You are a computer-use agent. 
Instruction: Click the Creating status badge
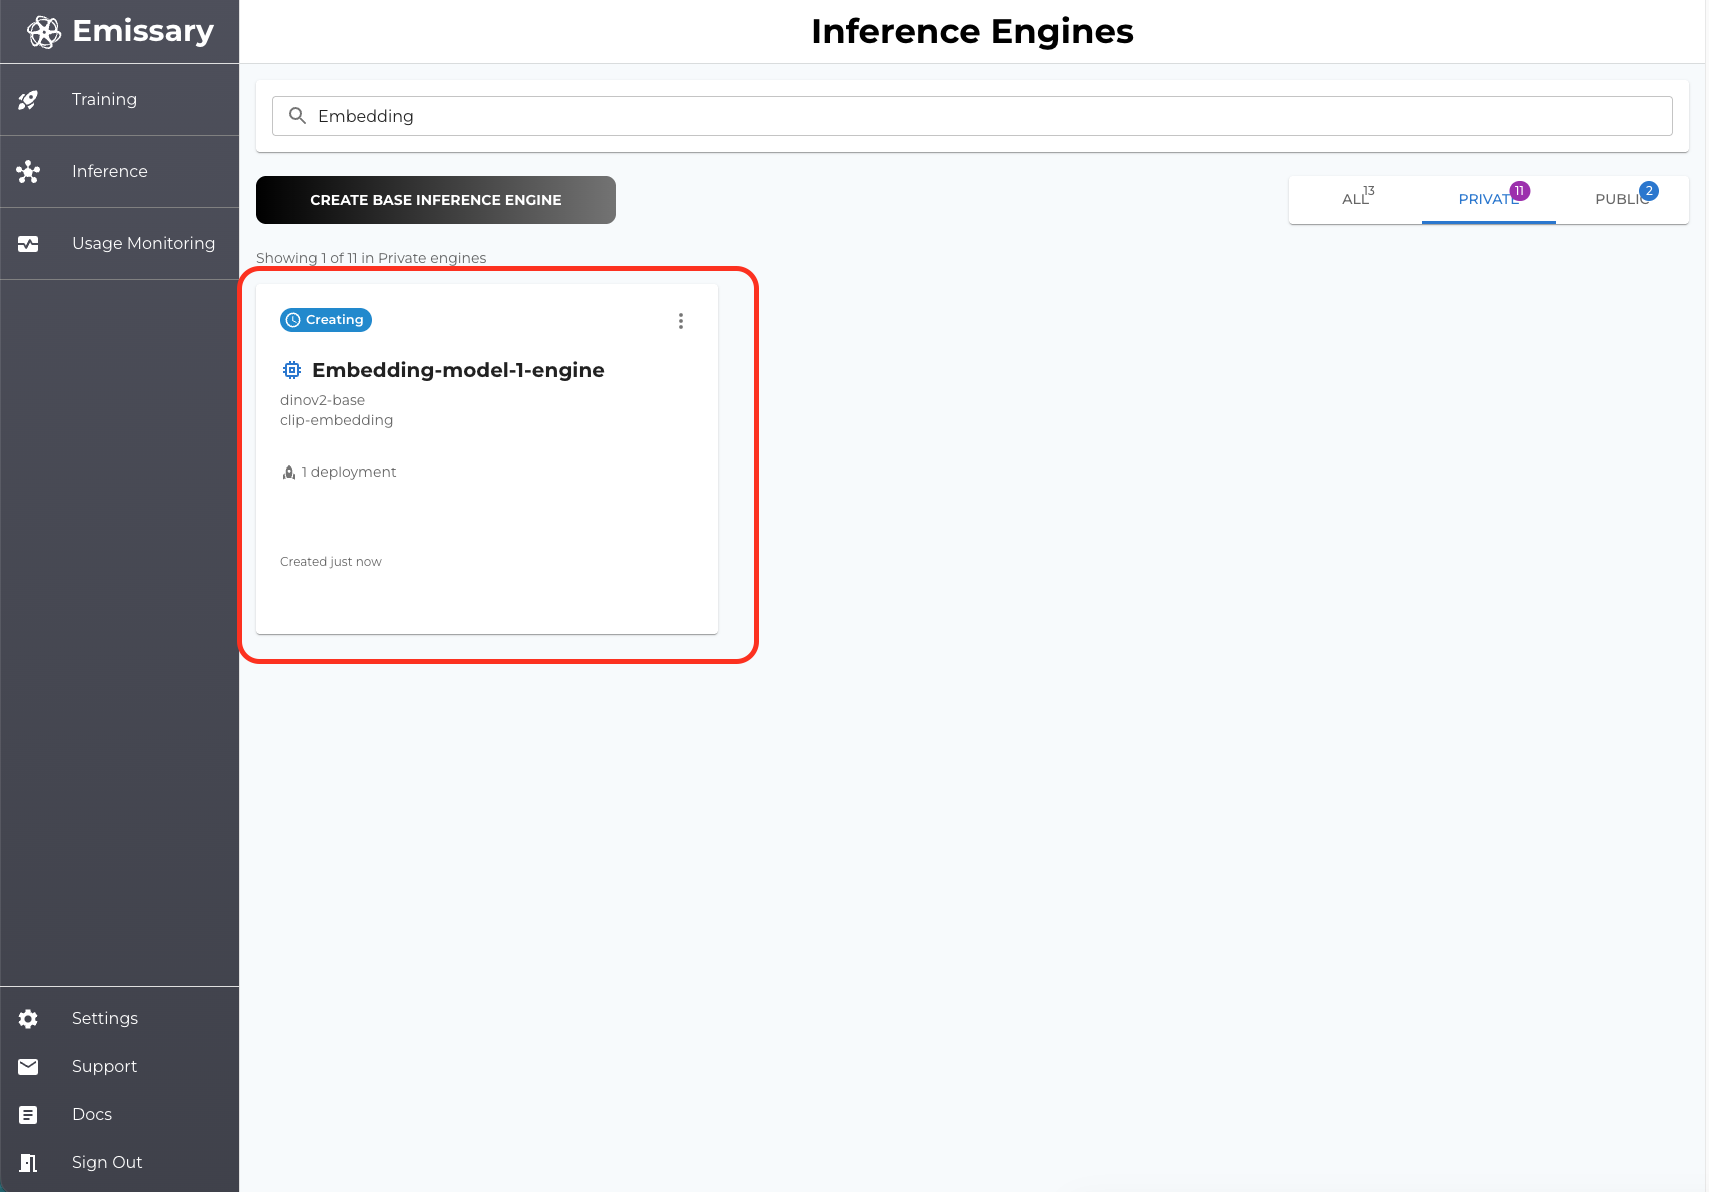[326, 319]
